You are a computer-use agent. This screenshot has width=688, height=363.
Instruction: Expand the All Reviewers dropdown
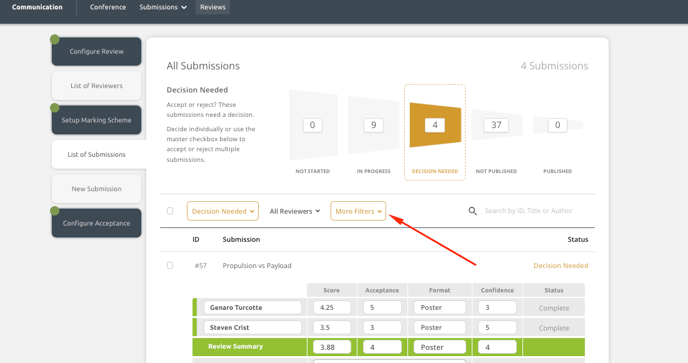tap(294, 211)
